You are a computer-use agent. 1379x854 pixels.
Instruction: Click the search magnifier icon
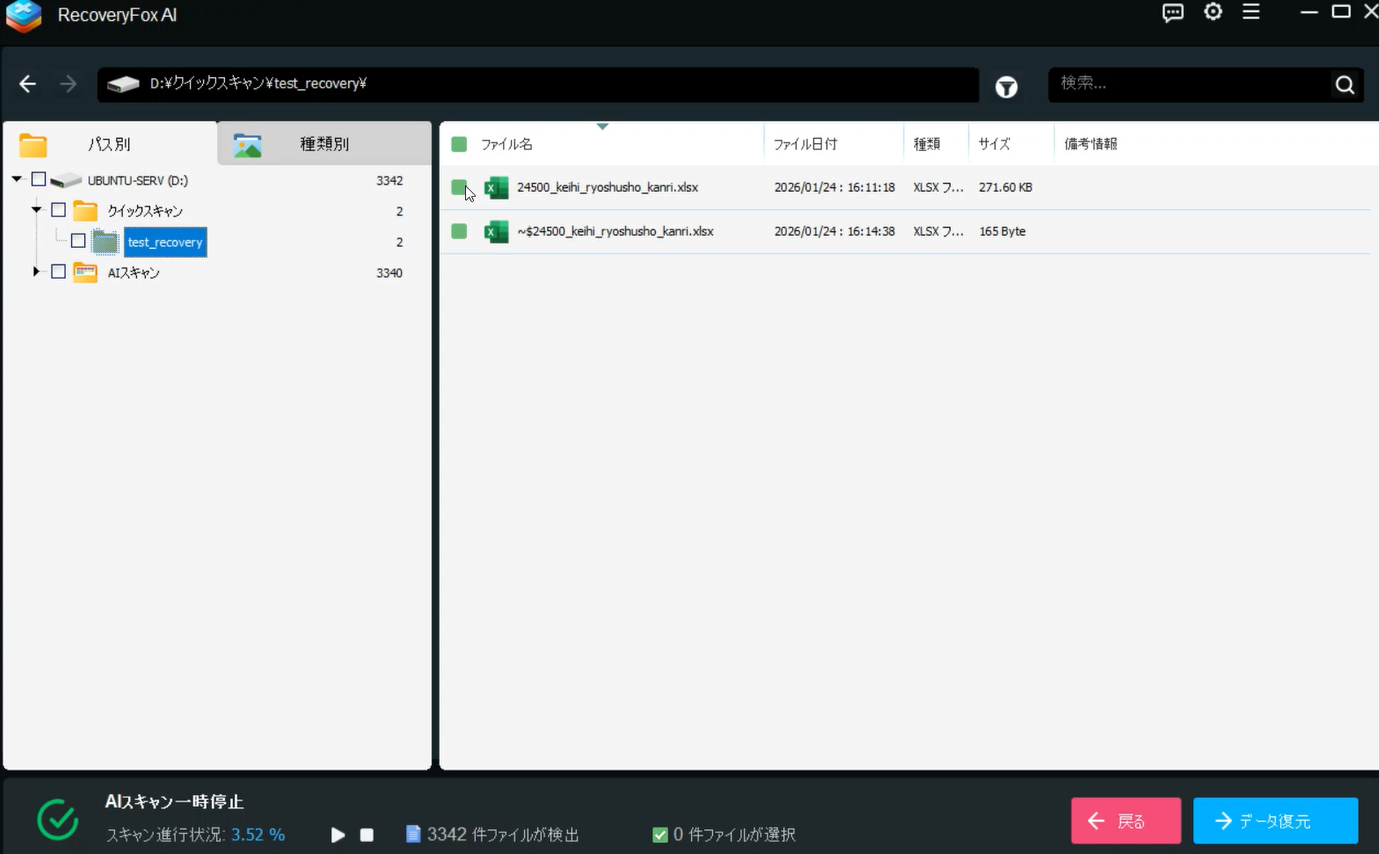[x=1344, y=85]
